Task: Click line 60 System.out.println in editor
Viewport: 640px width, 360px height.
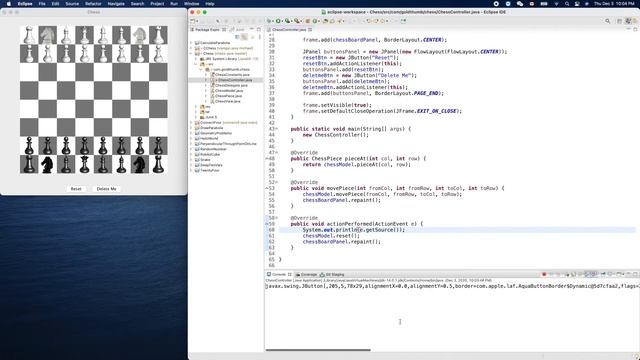Action: (x=353, y=230)
